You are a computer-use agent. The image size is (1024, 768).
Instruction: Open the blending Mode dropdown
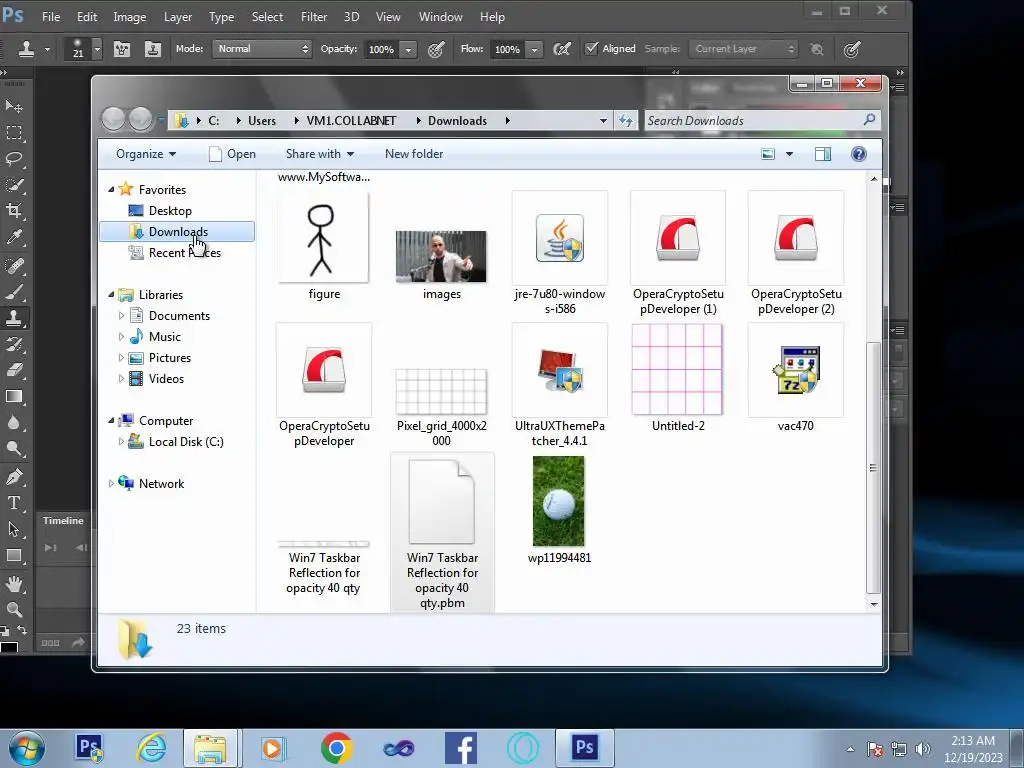261,49
